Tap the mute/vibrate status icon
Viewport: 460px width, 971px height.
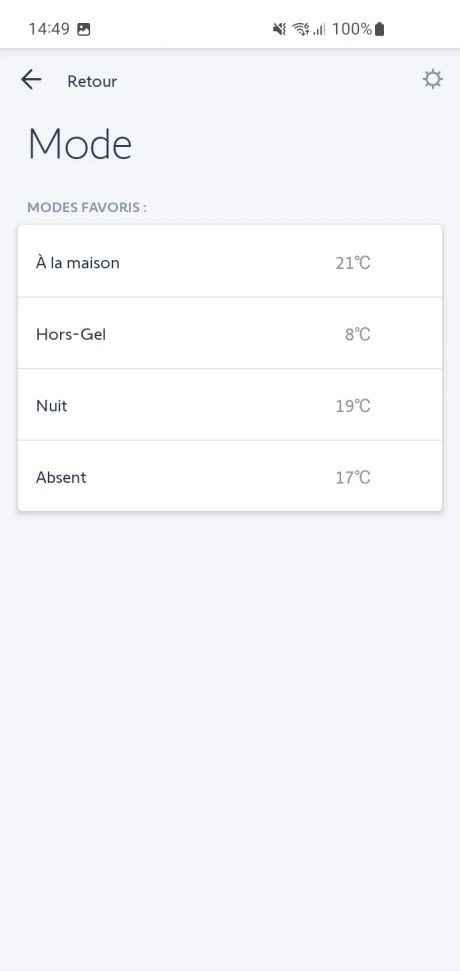point(279,28)
